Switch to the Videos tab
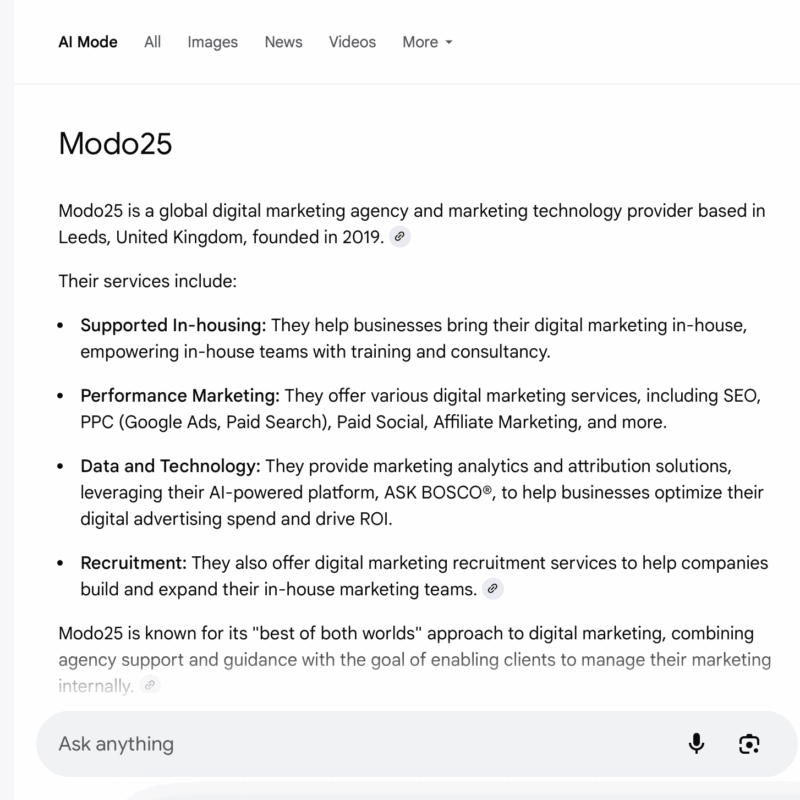Screen dimensions: 800x800 pyautogui.click(x=352, y=42)
